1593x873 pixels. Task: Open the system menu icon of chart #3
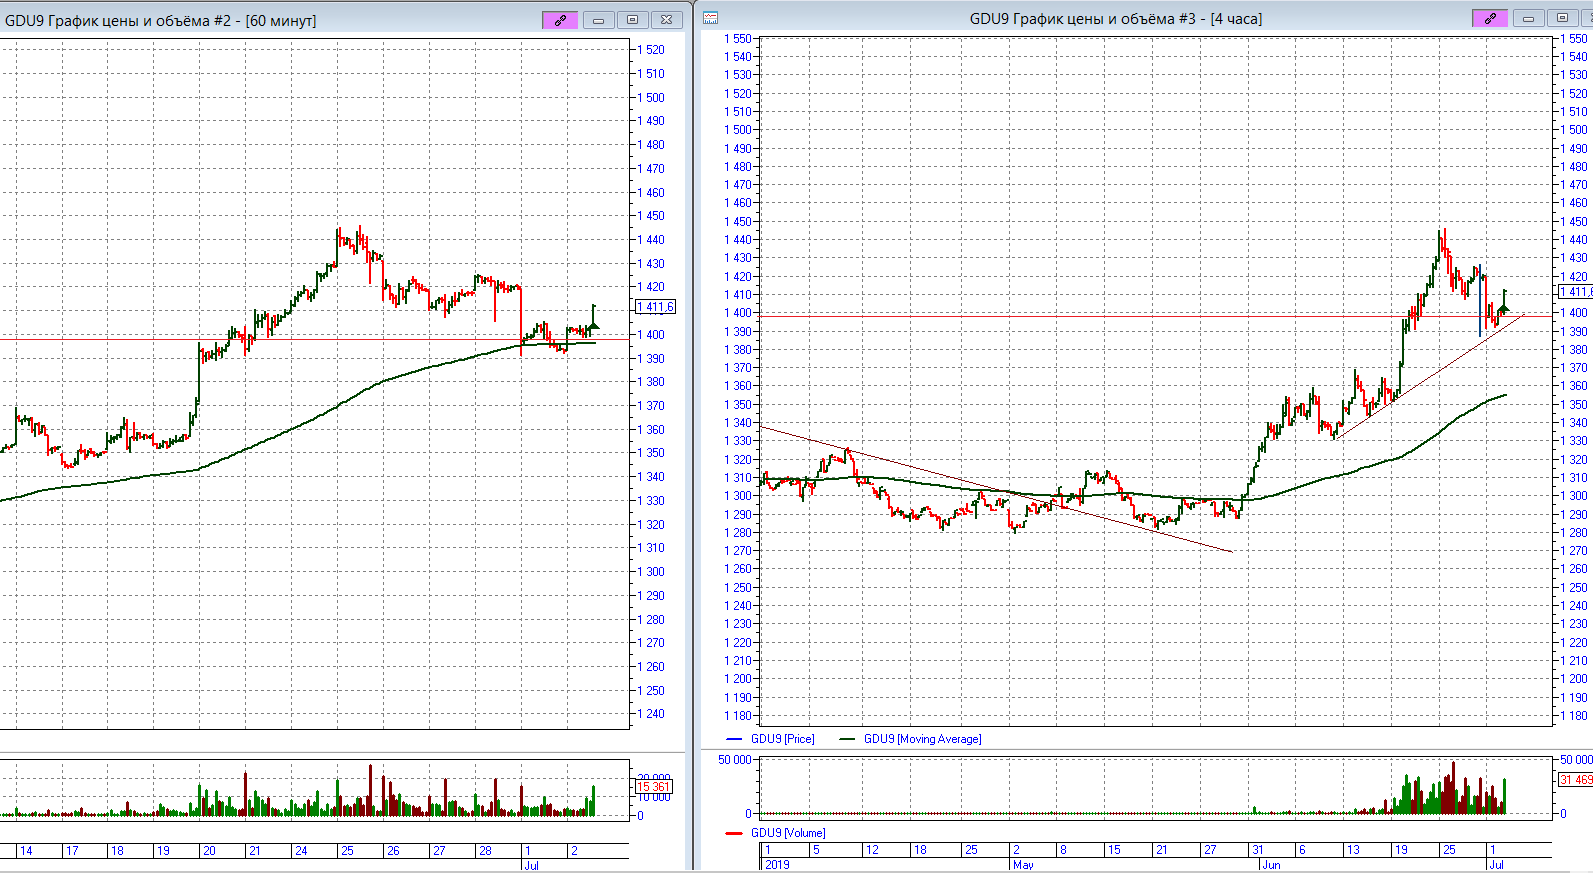[711, 18]
